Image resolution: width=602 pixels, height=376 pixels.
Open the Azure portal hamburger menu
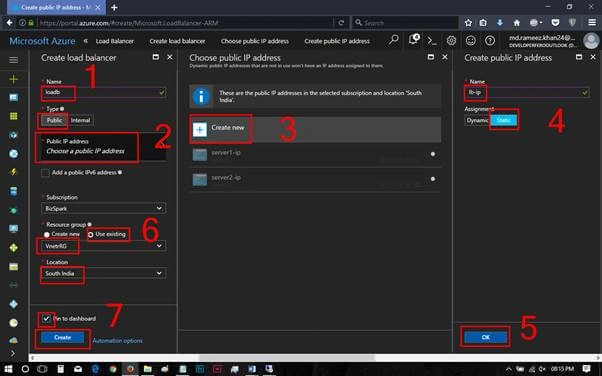[x=13, y=60]
